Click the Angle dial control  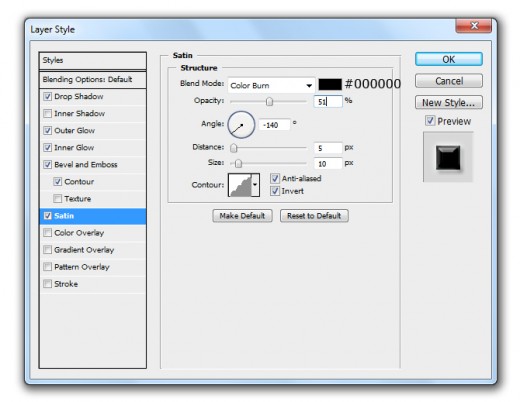click(x=241, y=125)
